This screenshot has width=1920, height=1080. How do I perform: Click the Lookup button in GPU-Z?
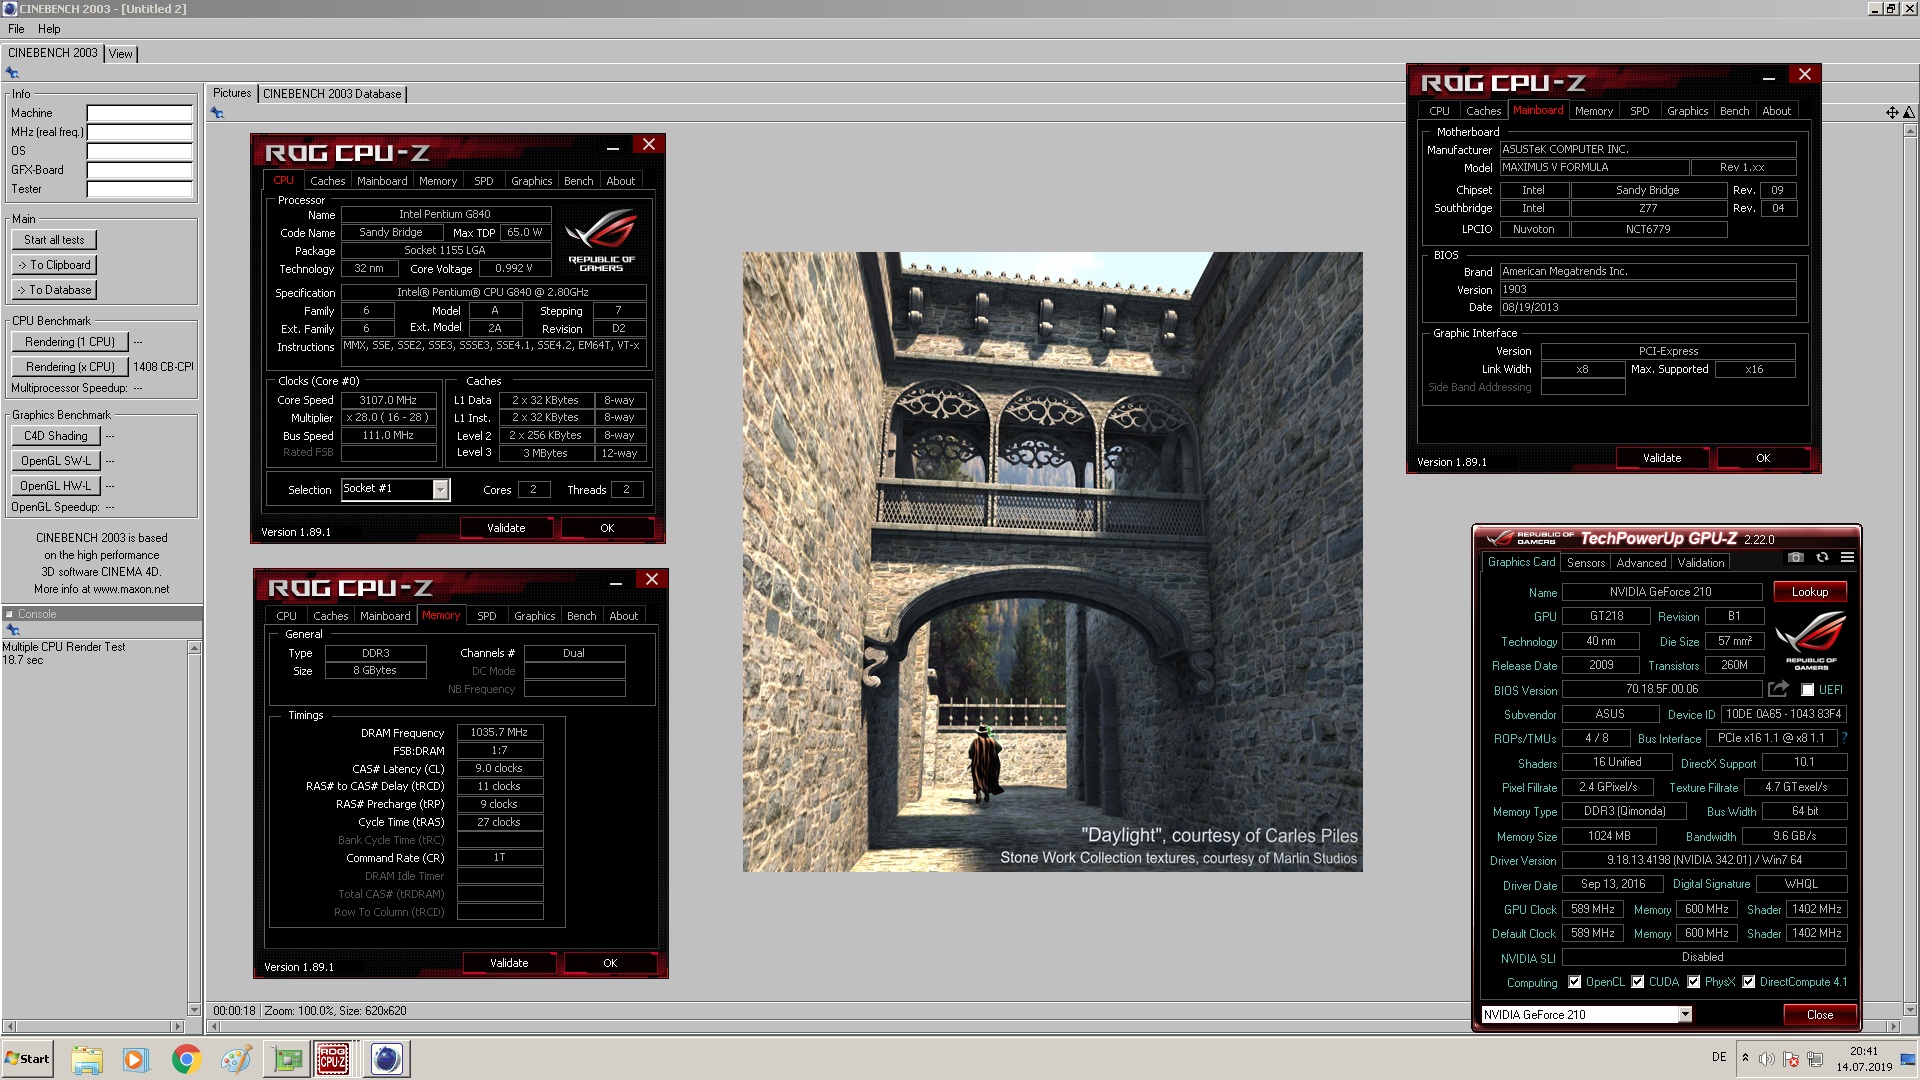click(x=1809, y=592)
